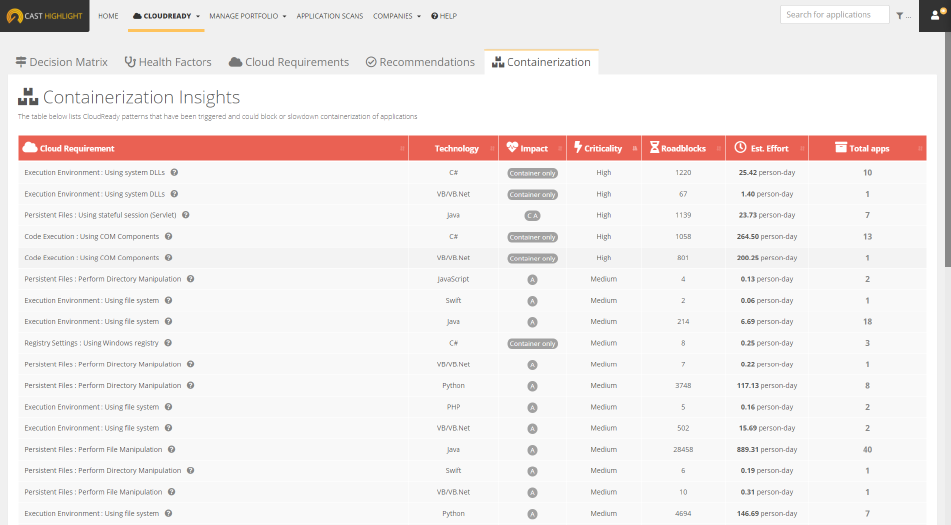This screenshot has height=525, width=951.
Task: Expand the Manage Portfolio dropdown
Action: pos(248,16)
